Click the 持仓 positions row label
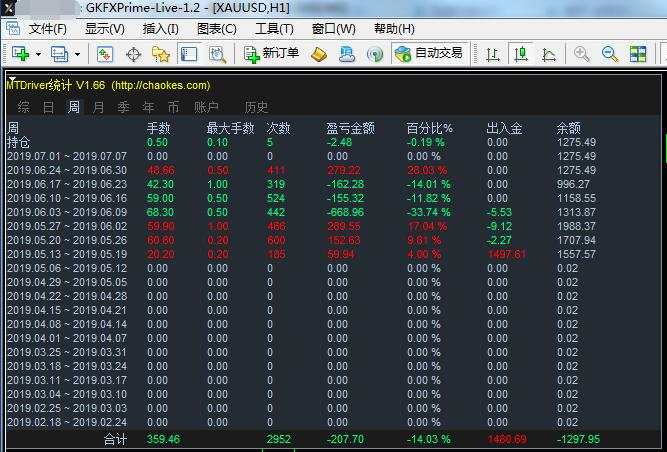This screenshot has height=452, width=667. (19, 142)
